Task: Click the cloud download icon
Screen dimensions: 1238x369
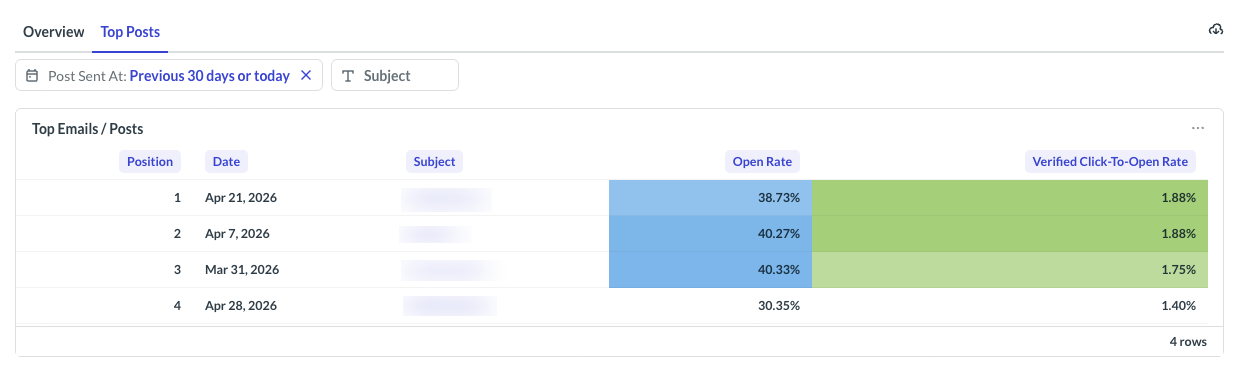Action: 1216,30
